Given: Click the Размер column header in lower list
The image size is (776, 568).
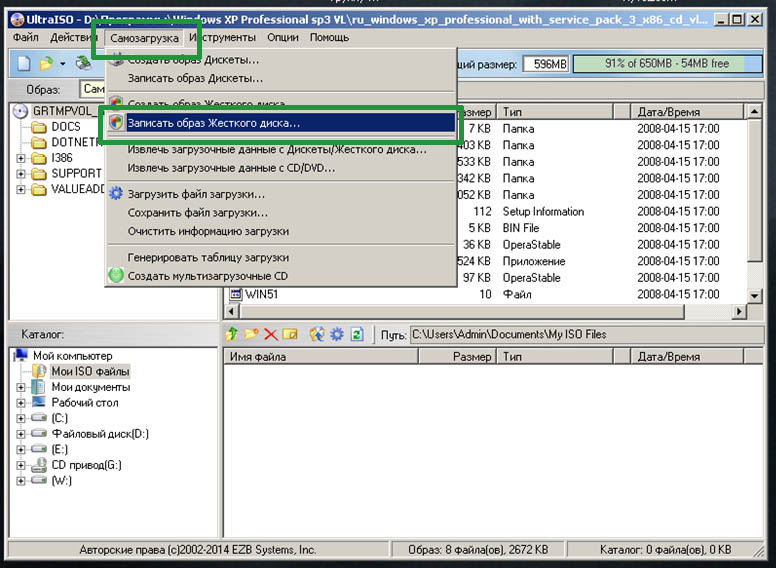Looking at the screenshot, I should pos(457,357).
